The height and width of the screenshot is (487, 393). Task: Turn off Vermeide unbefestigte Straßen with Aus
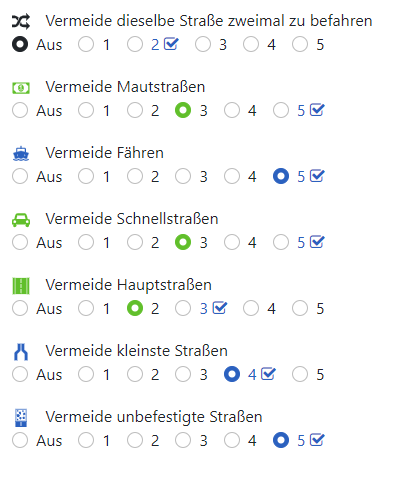(20, 440)
